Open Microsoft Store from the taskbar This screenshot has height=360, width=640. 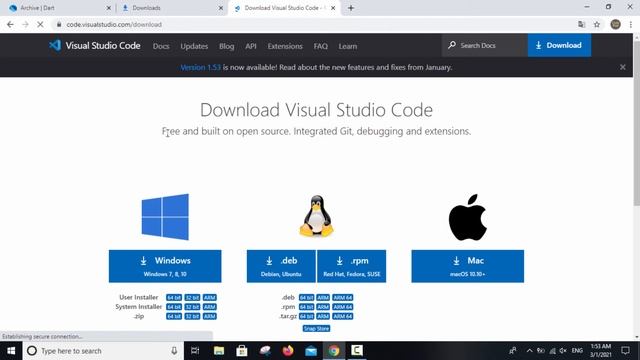[242, 351]
